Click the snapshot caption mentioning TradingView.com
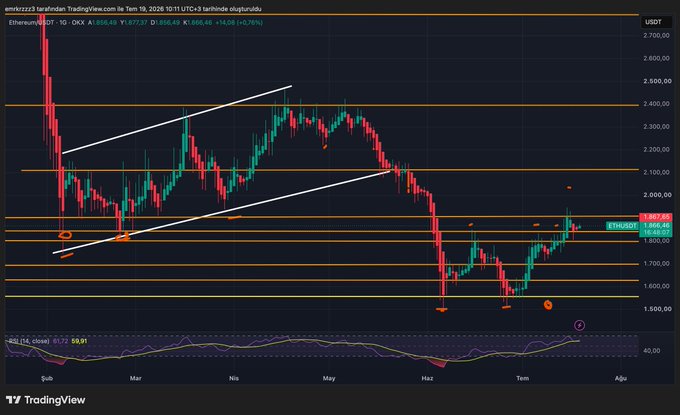The width and height of the screenshot is (680, 415). click(x=133, y=9)
